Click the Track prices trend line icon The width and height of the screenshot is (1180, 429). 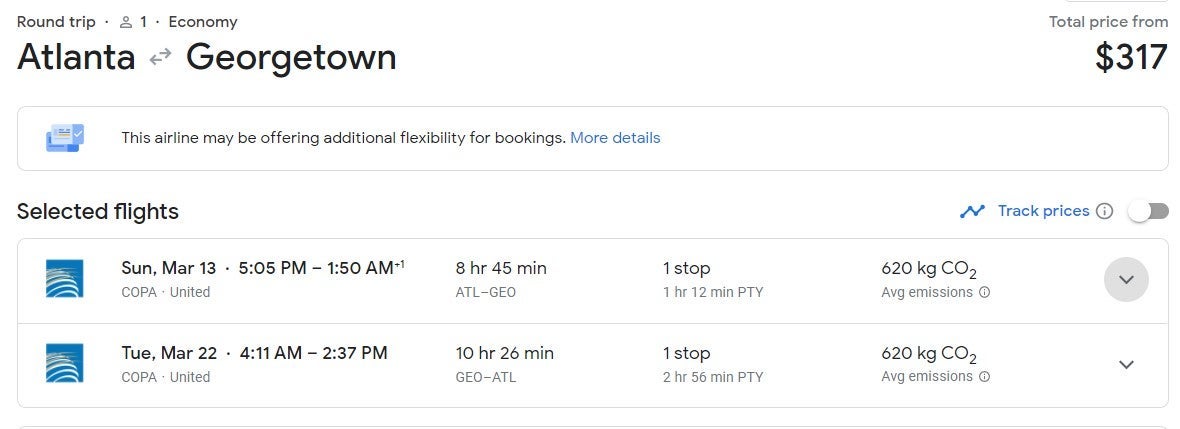pyautogui.click(x=972, y=211)
